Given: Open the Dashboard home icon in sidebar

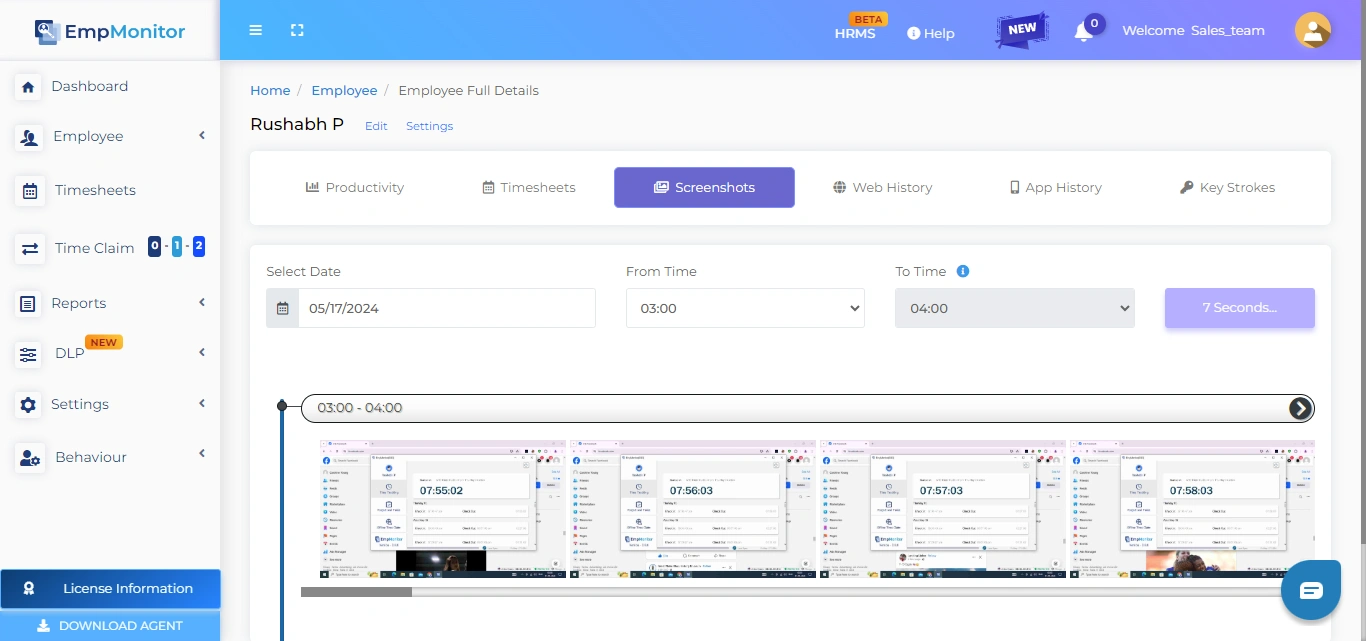Looking at the screenshot, I should coord(28,86).
